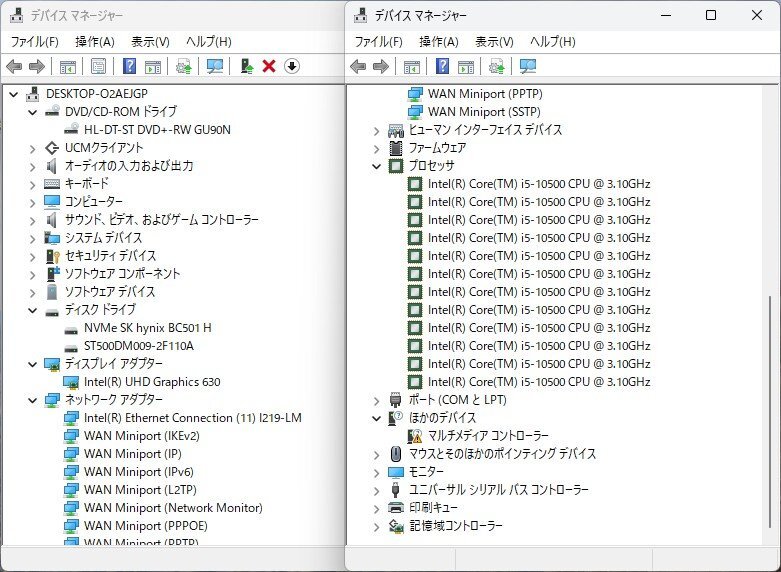Click blue Help icon in left window toolbar
Screen dimensions: 781x572
tap(129, 66)
